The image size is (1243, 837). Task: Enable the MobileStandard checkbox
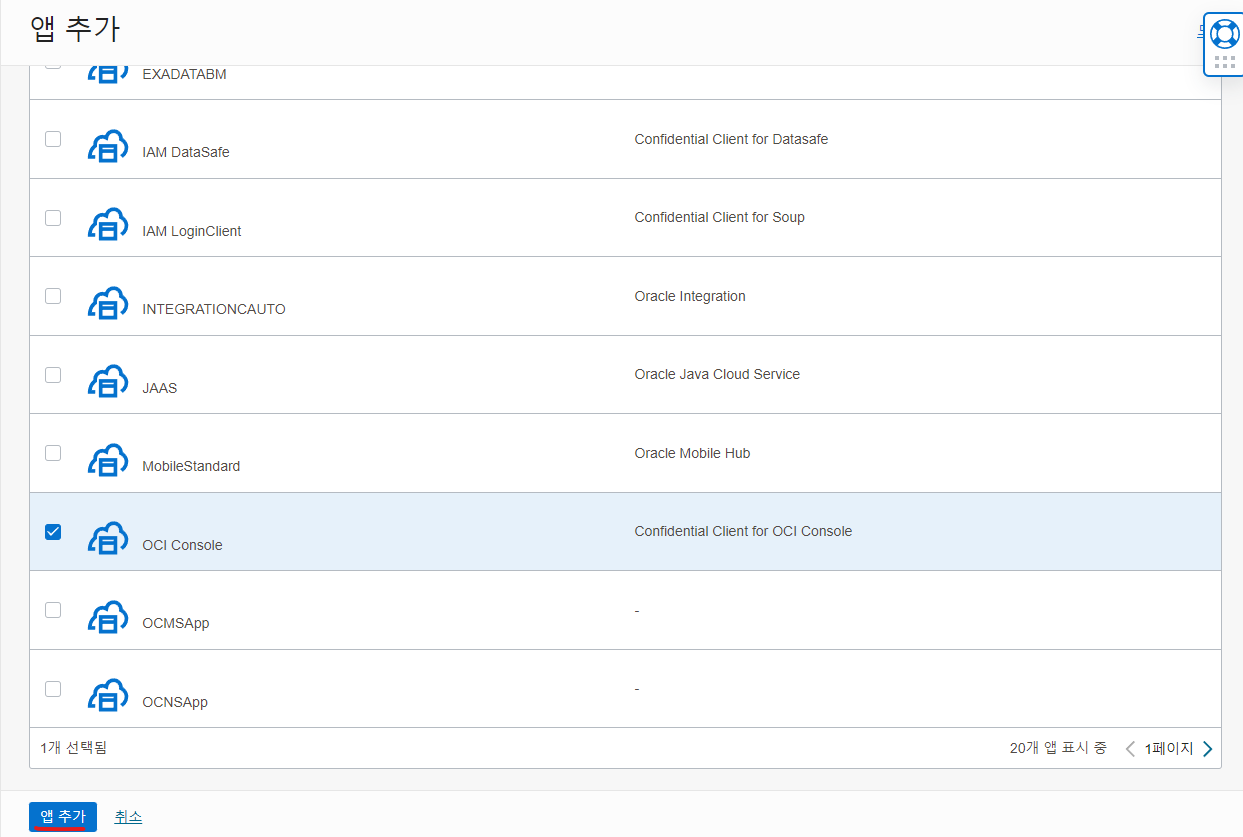pos(53,453)
